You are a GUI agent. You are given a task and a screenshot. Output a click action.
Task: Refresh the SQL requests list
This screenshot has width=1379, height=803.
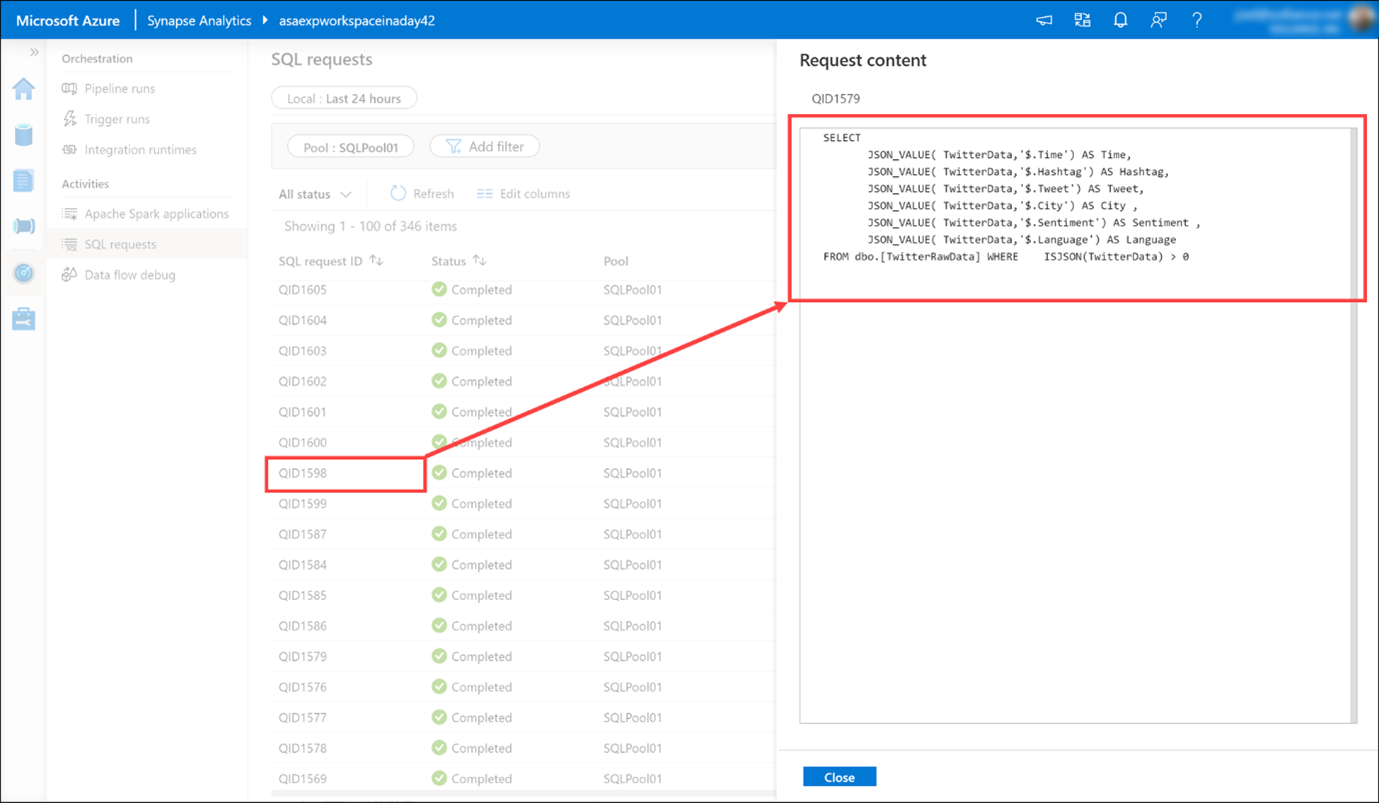tap(422, 194)
